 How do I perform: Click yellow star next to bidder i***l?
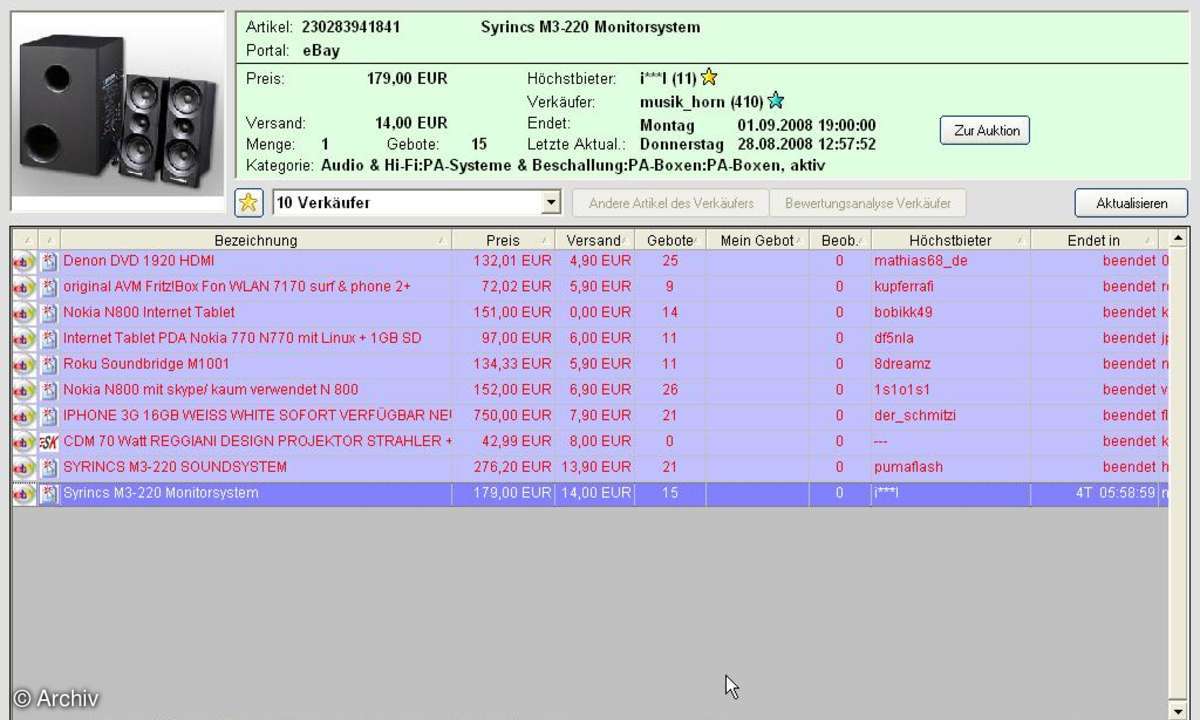pyautogui.click(x=709, y=77)
